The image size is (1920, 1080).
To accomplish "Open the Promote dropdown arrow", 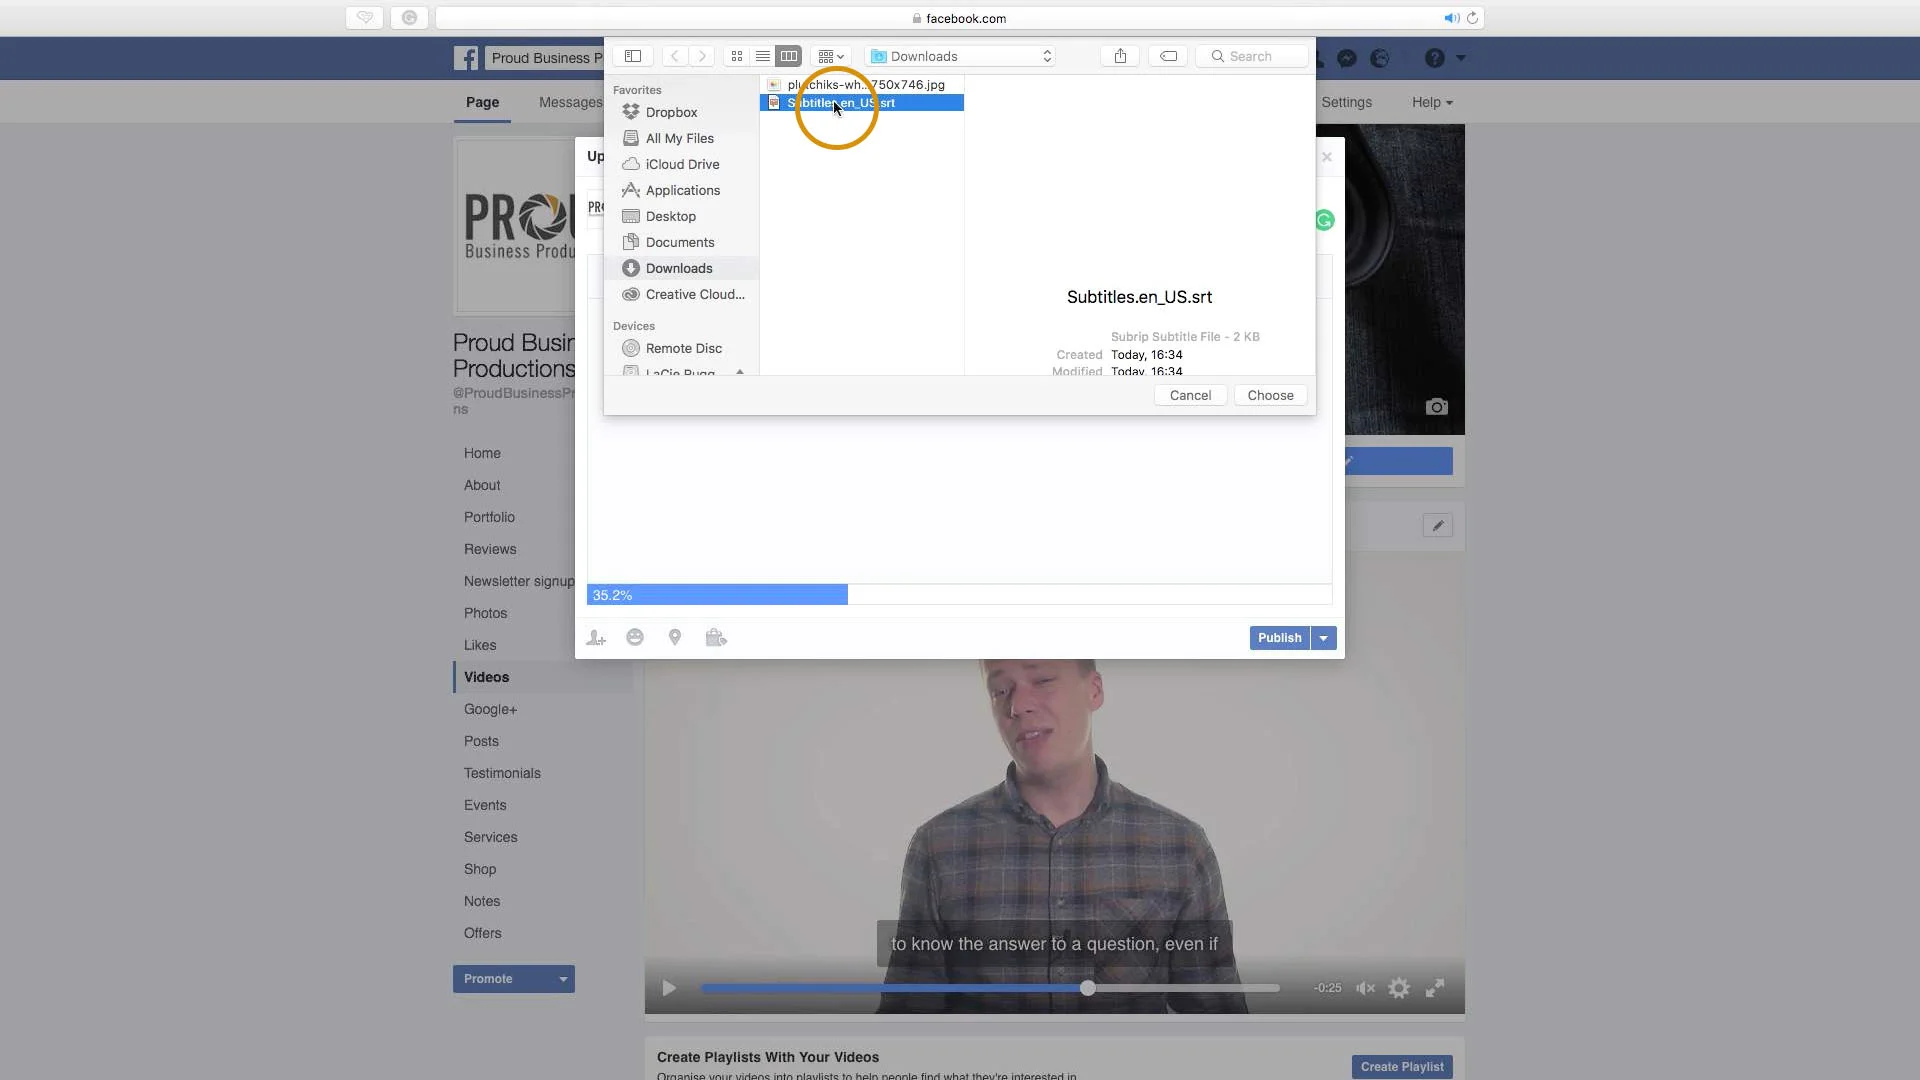I will (563, 979).
